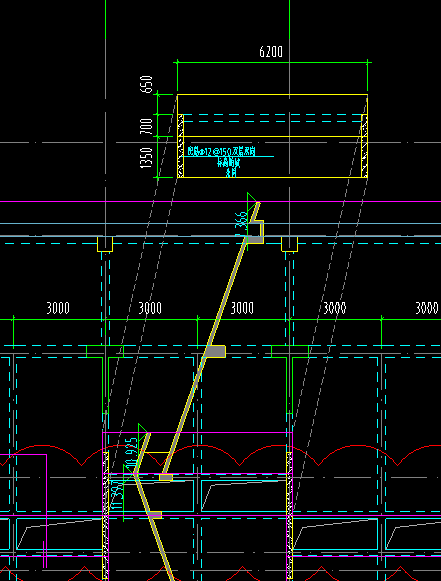Click the cyan annotation containing @150
The height and width of the screenshot is (581, 441).
point(222,152)
